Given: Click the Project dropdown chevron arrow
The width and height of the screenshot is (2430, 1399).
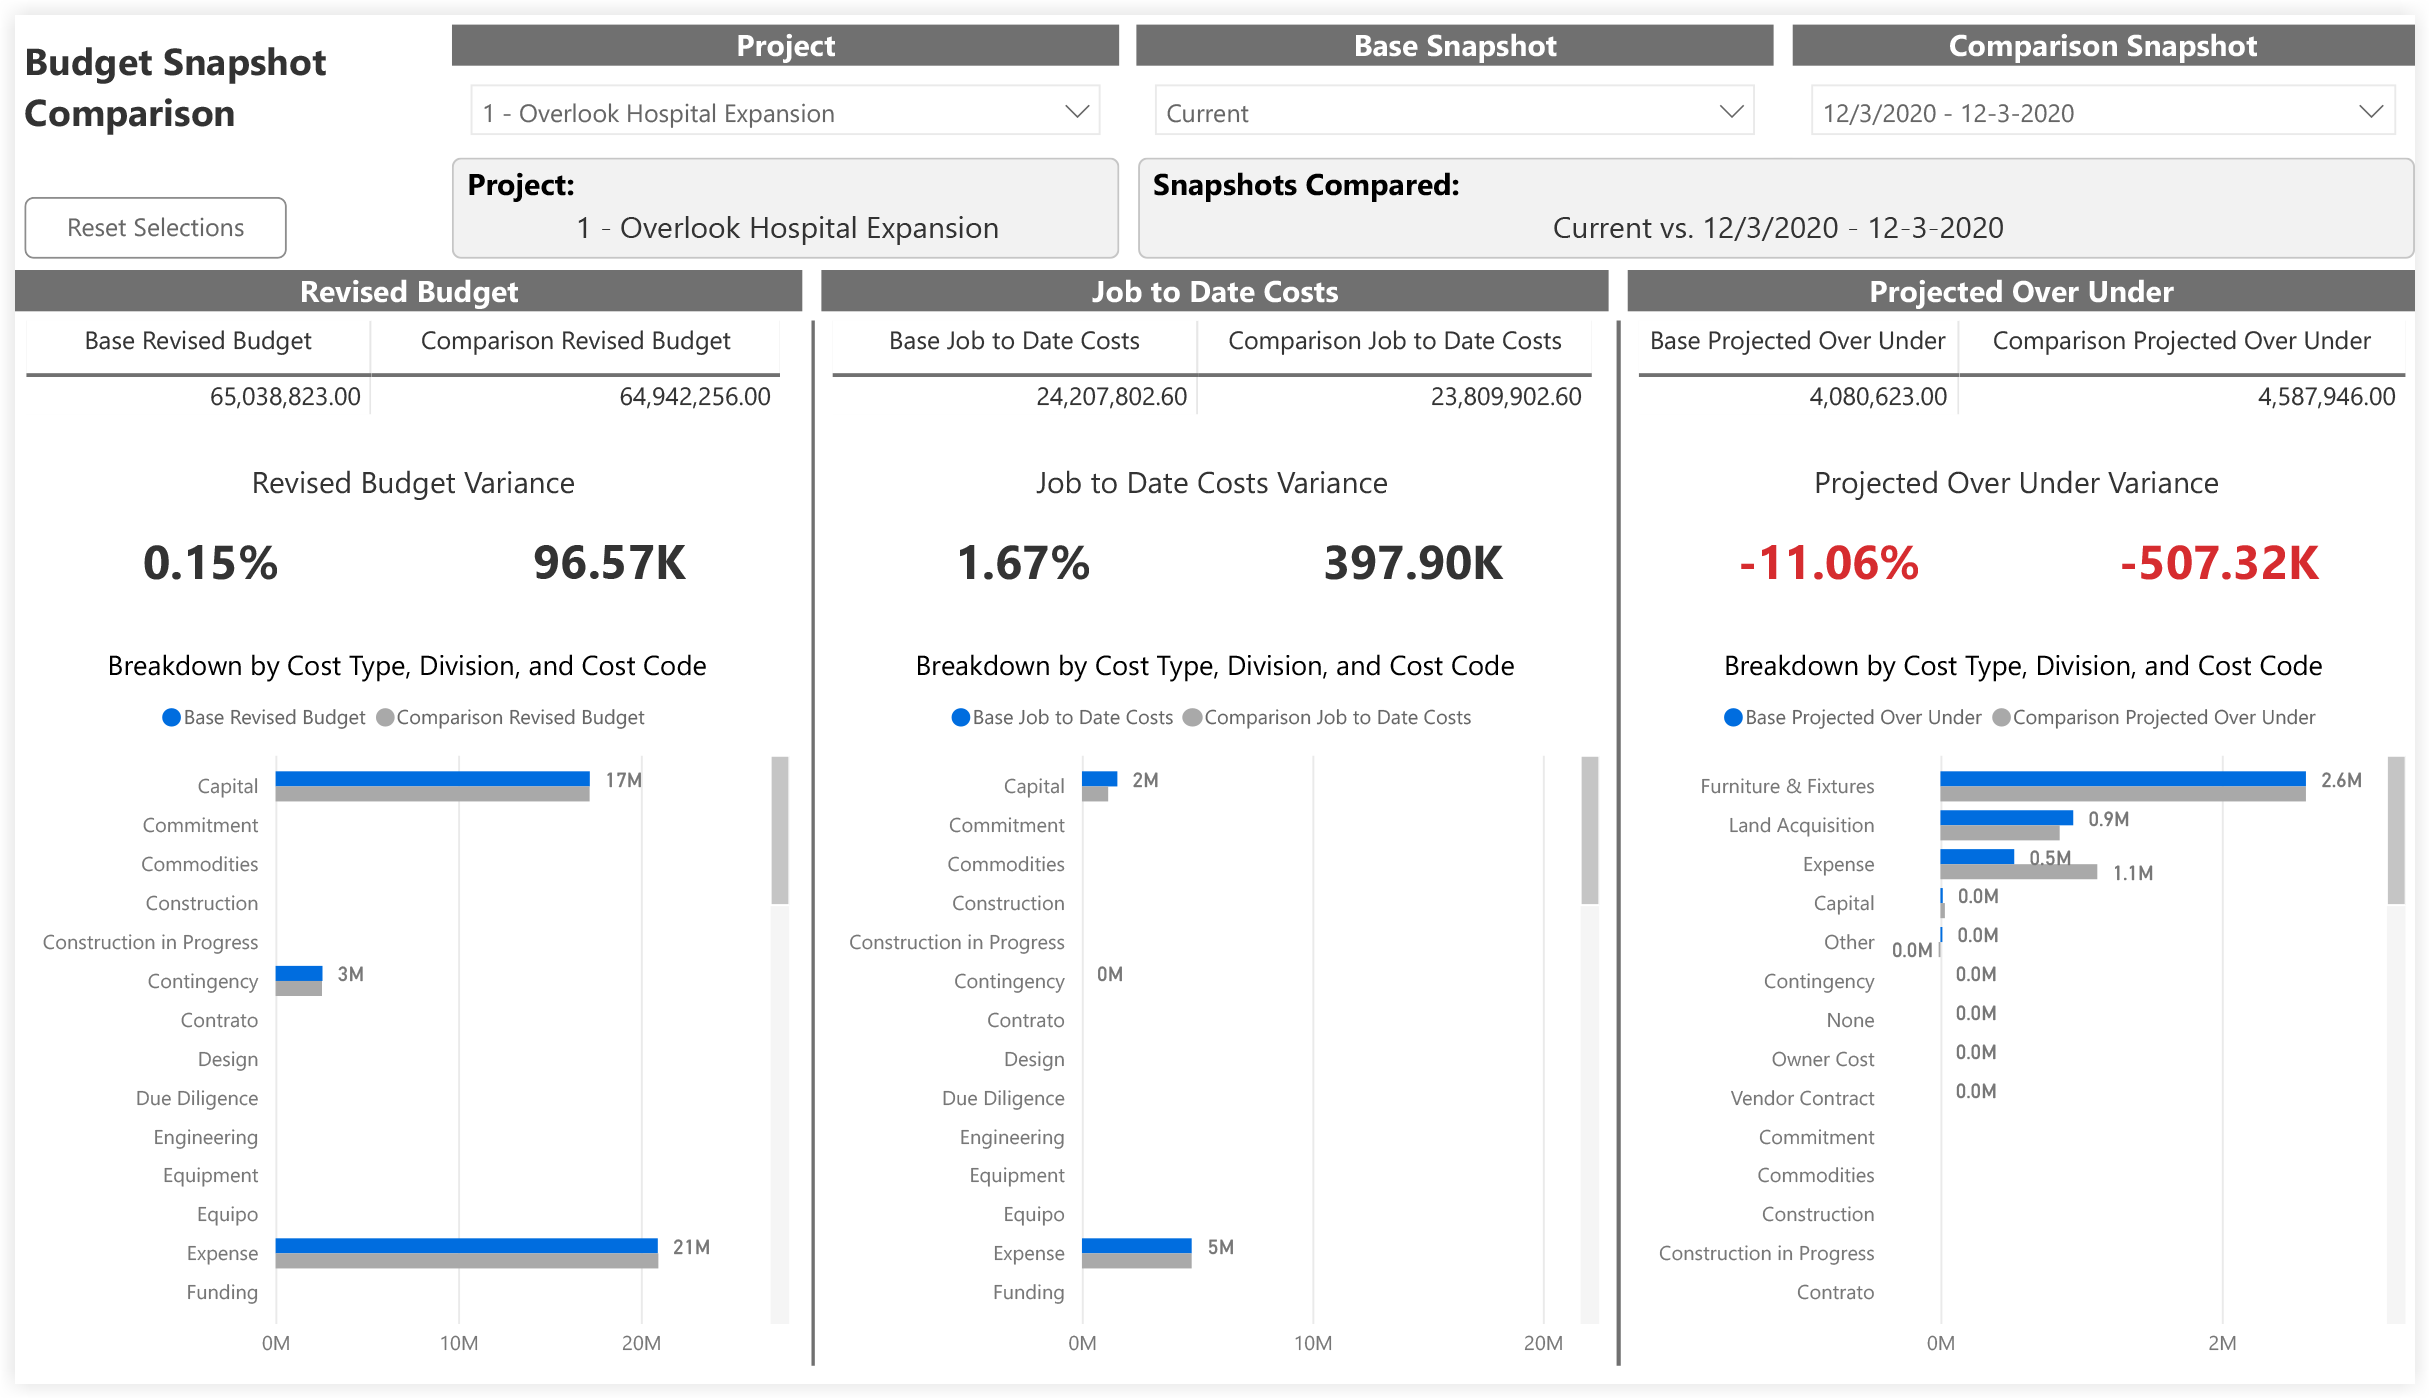Looking at the screenshot, I should point(1076,112).
